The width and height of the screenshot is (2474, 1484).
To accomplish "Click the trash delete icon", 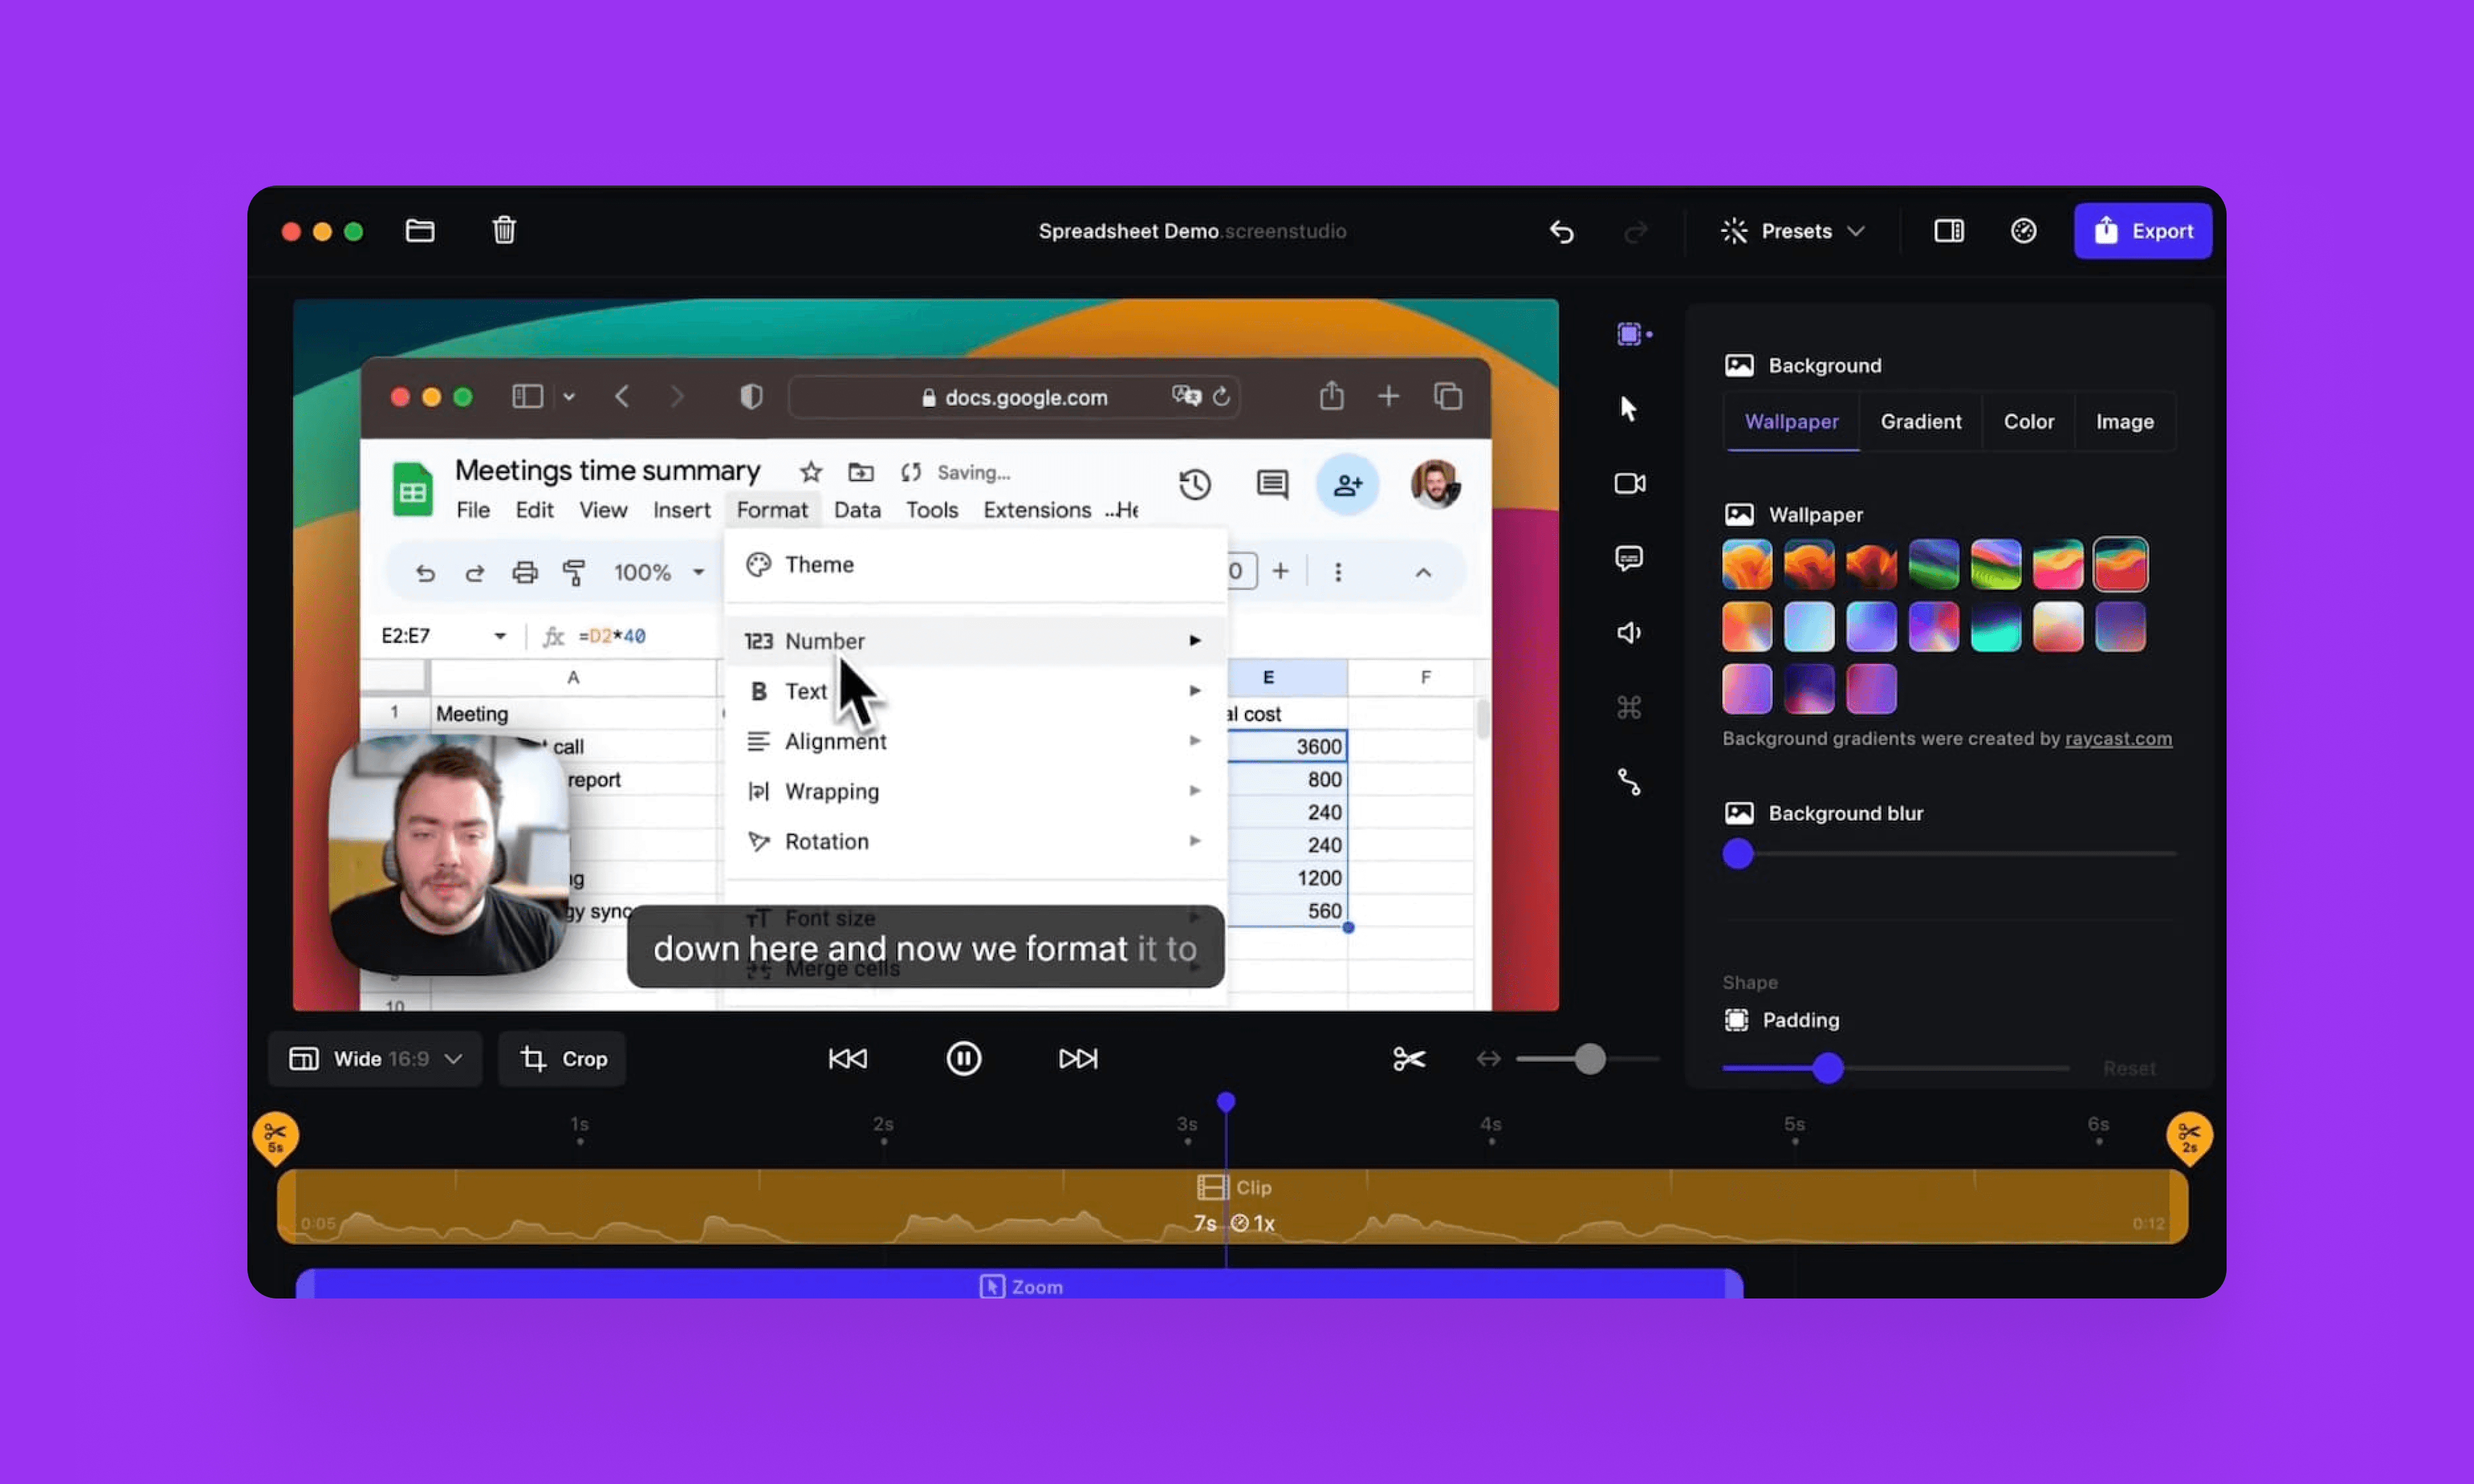I will coord(504,231).
